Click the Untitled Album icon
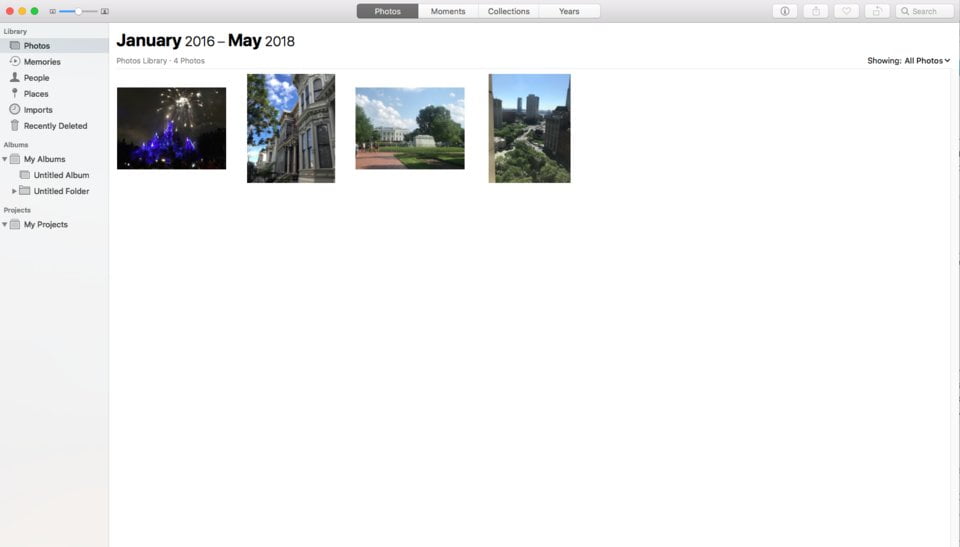 pyautogui.click(x=24, y=175)
